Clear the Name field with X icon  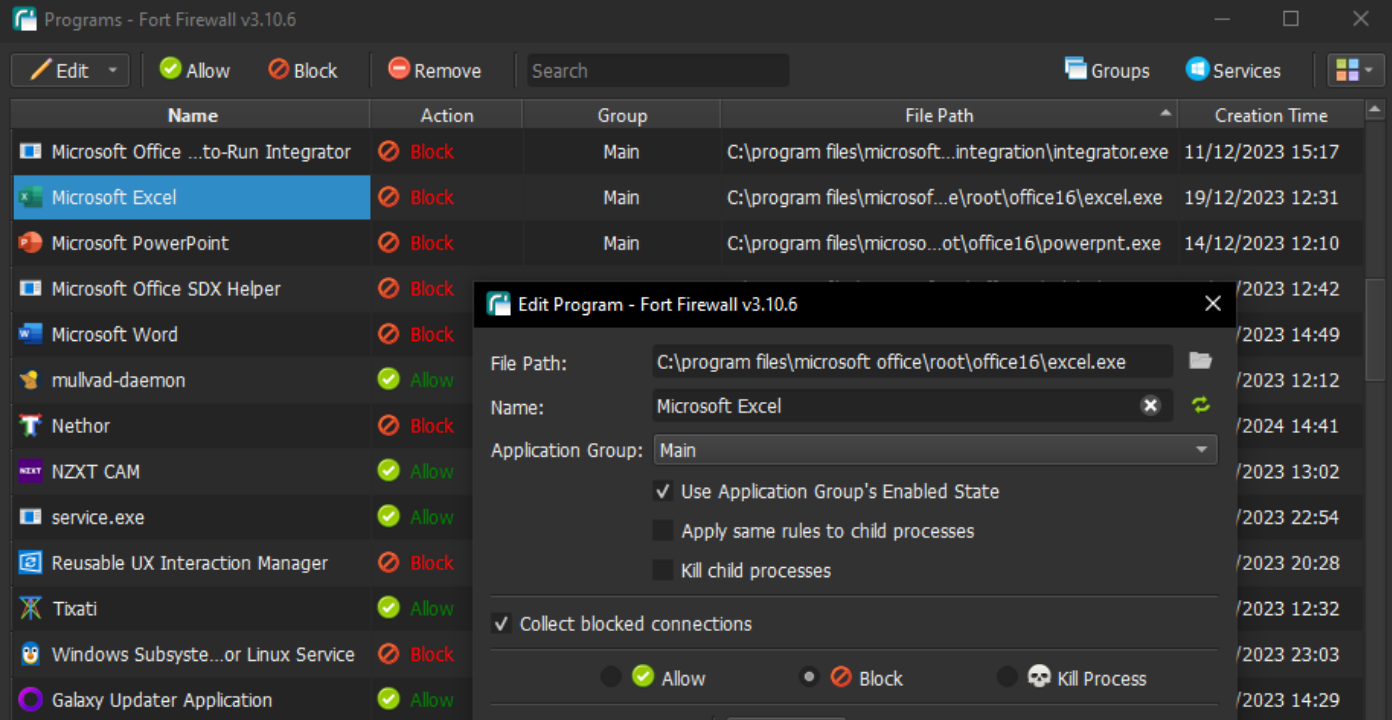tap(1150, 405)
